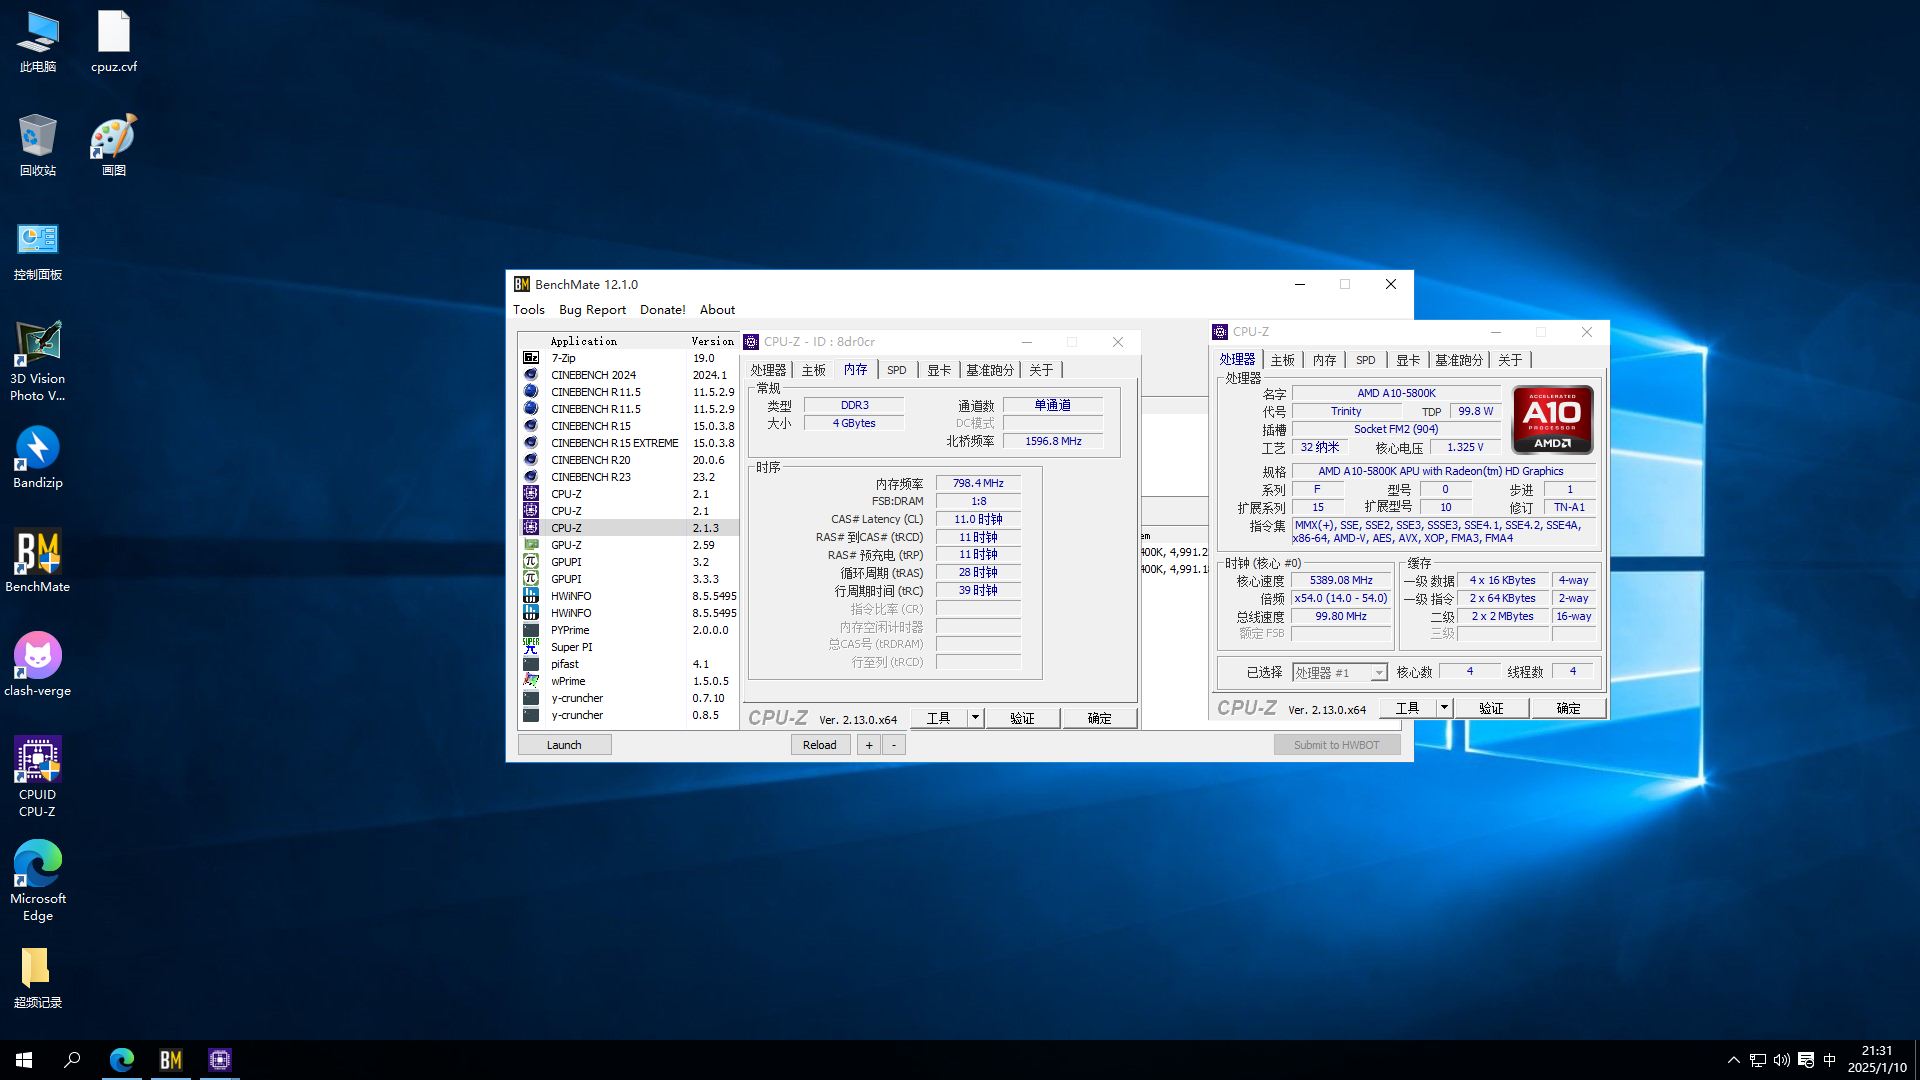The height and width of the screenshot is (1080, 1920).
Task: Click the minus button beside Reload
Action: [x=894, y=745]
